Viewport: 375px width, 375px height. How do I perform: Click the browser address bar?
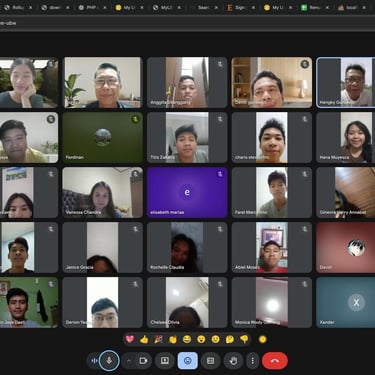[187, 23]
